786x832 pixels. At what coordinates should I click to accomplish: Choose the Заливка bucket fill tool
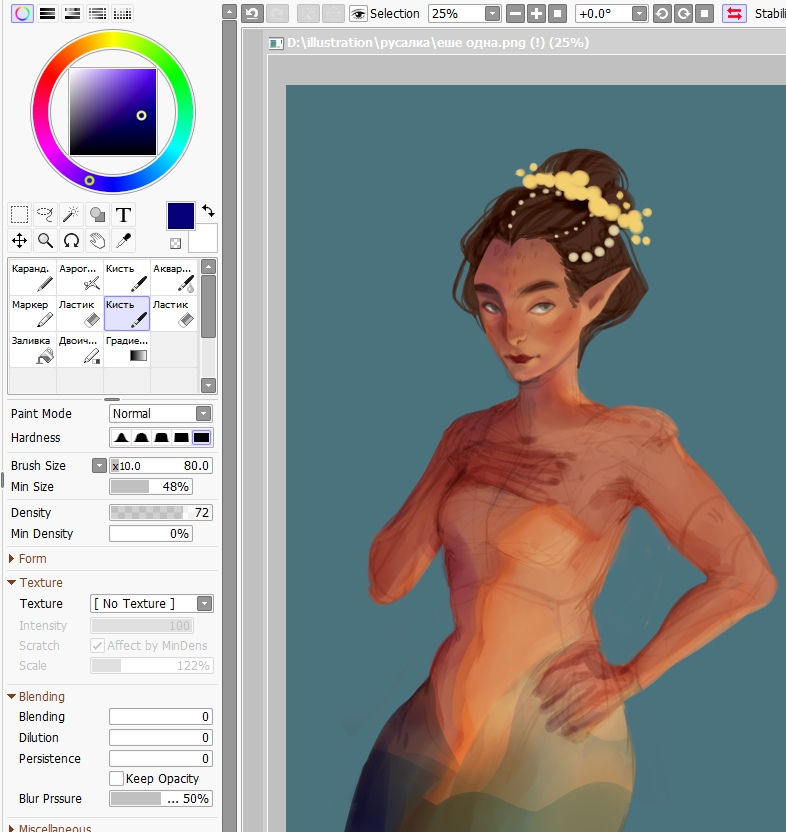click(32, 349)
